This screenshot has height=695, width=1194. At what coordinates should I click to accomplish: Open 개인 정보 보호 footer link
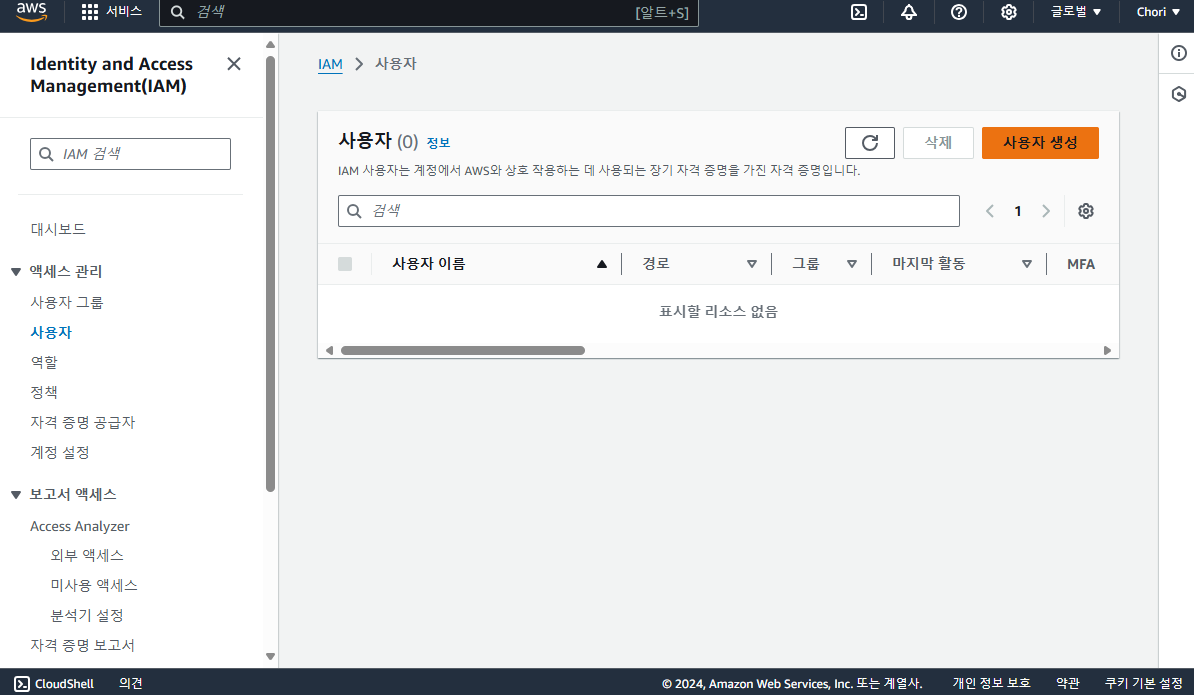click(x=991, y=684)
